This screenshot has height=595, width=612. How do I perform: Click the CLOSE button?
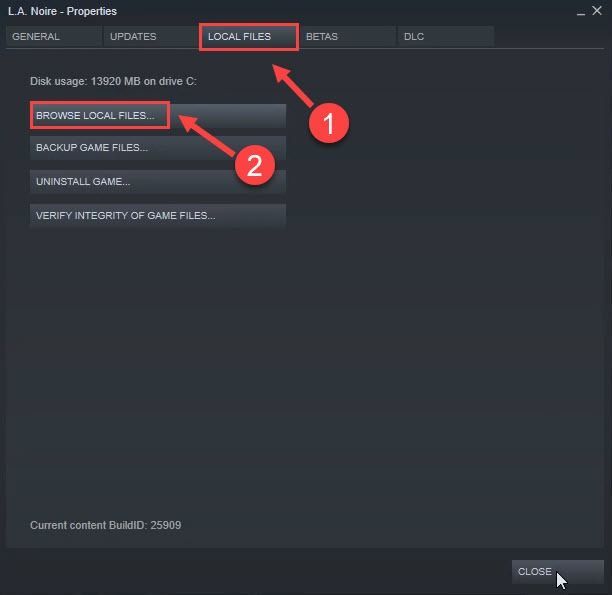pos(557,572)
